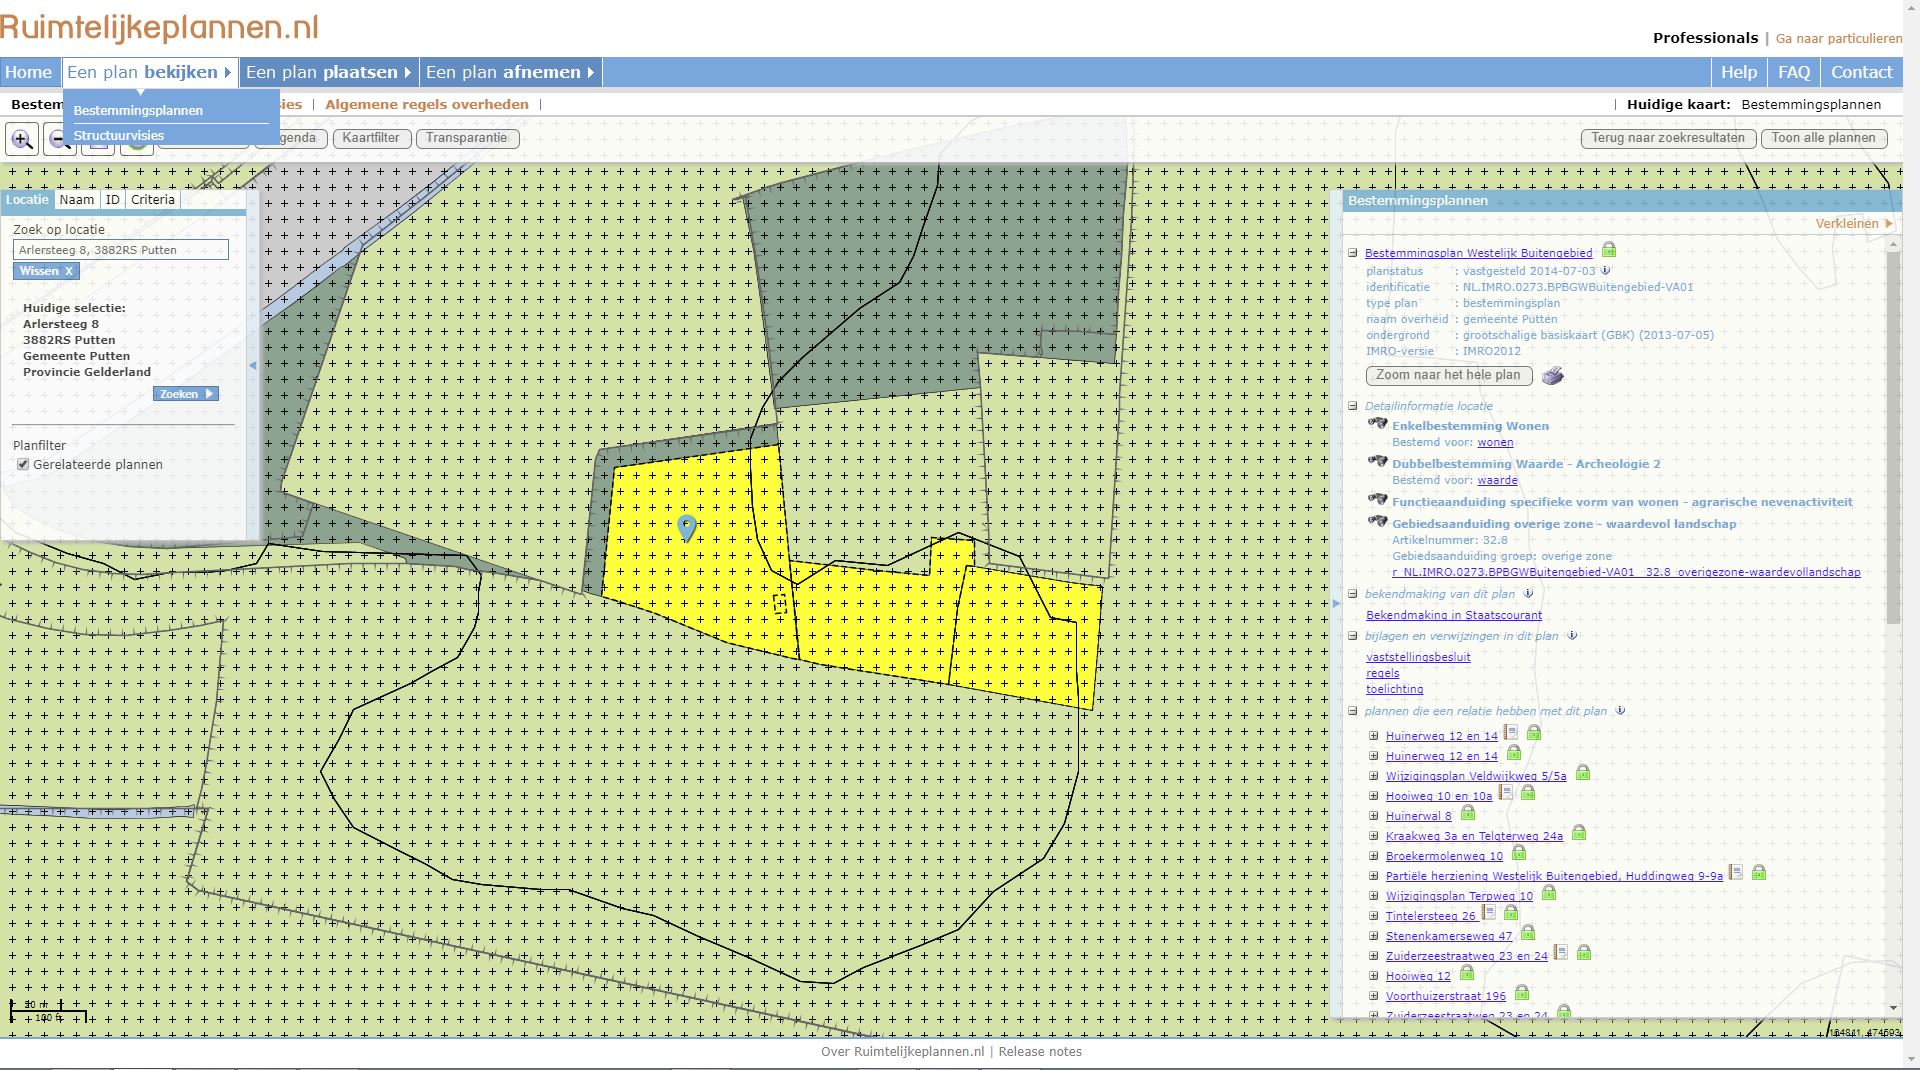
Task: Select the zoom in magnifier tool
Action: point(21,139)
